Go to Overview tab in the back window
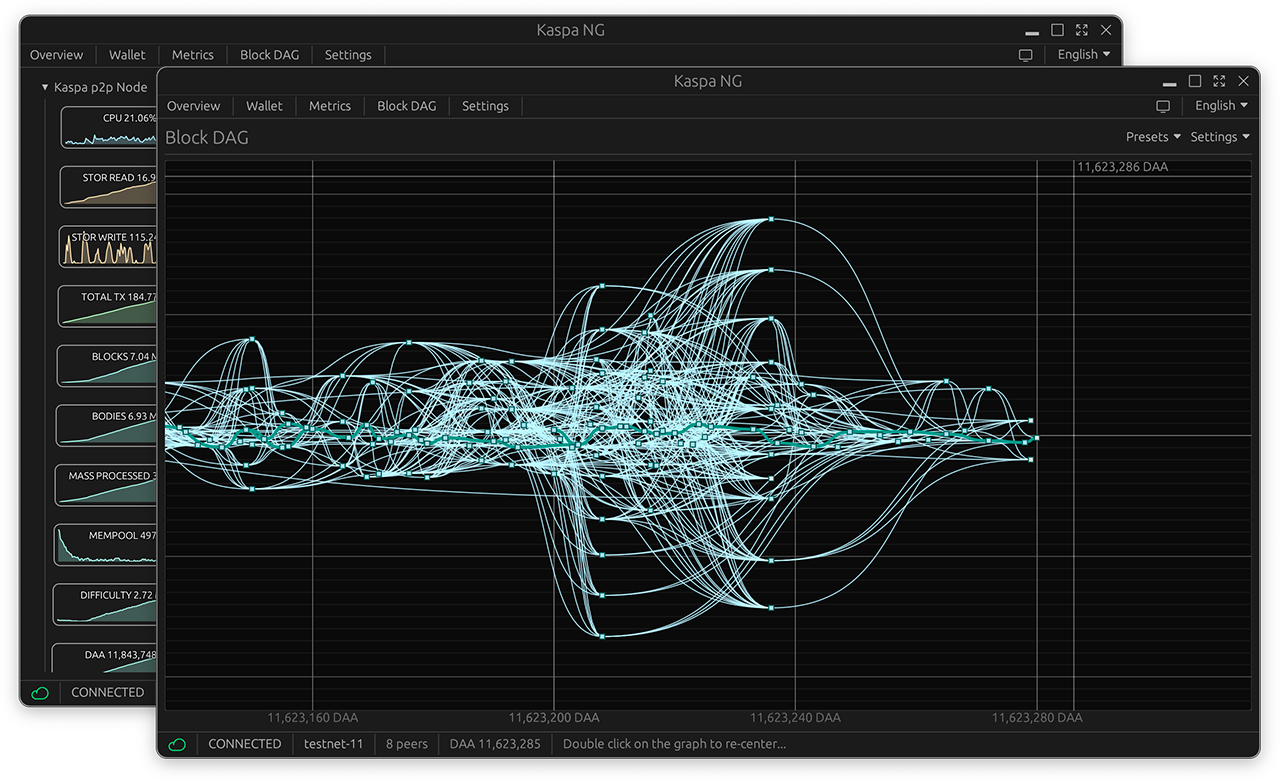 coord(56,55)
